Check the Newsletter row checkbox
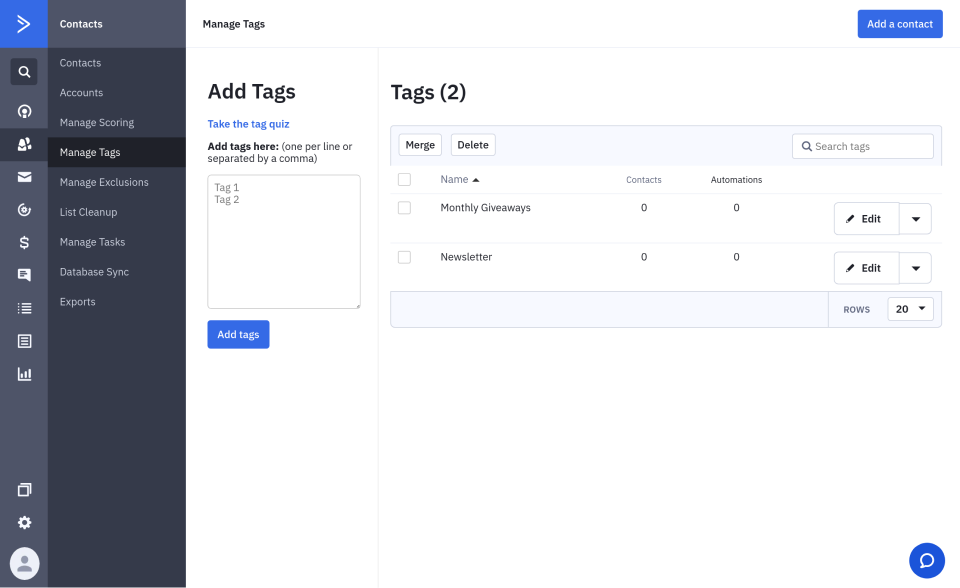Viewport: 960px width, 588px height. [404, 257]
